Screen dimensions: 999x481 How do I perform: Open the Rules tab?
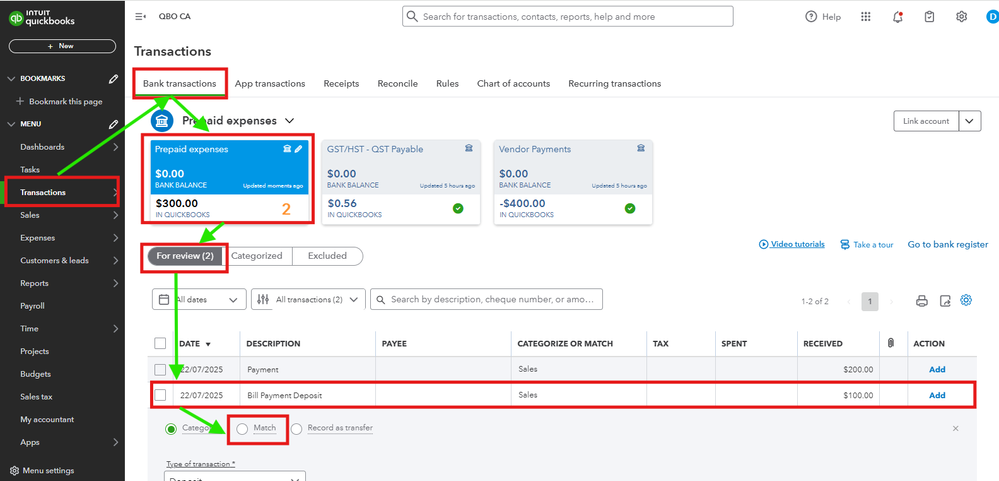coord(447,83)
